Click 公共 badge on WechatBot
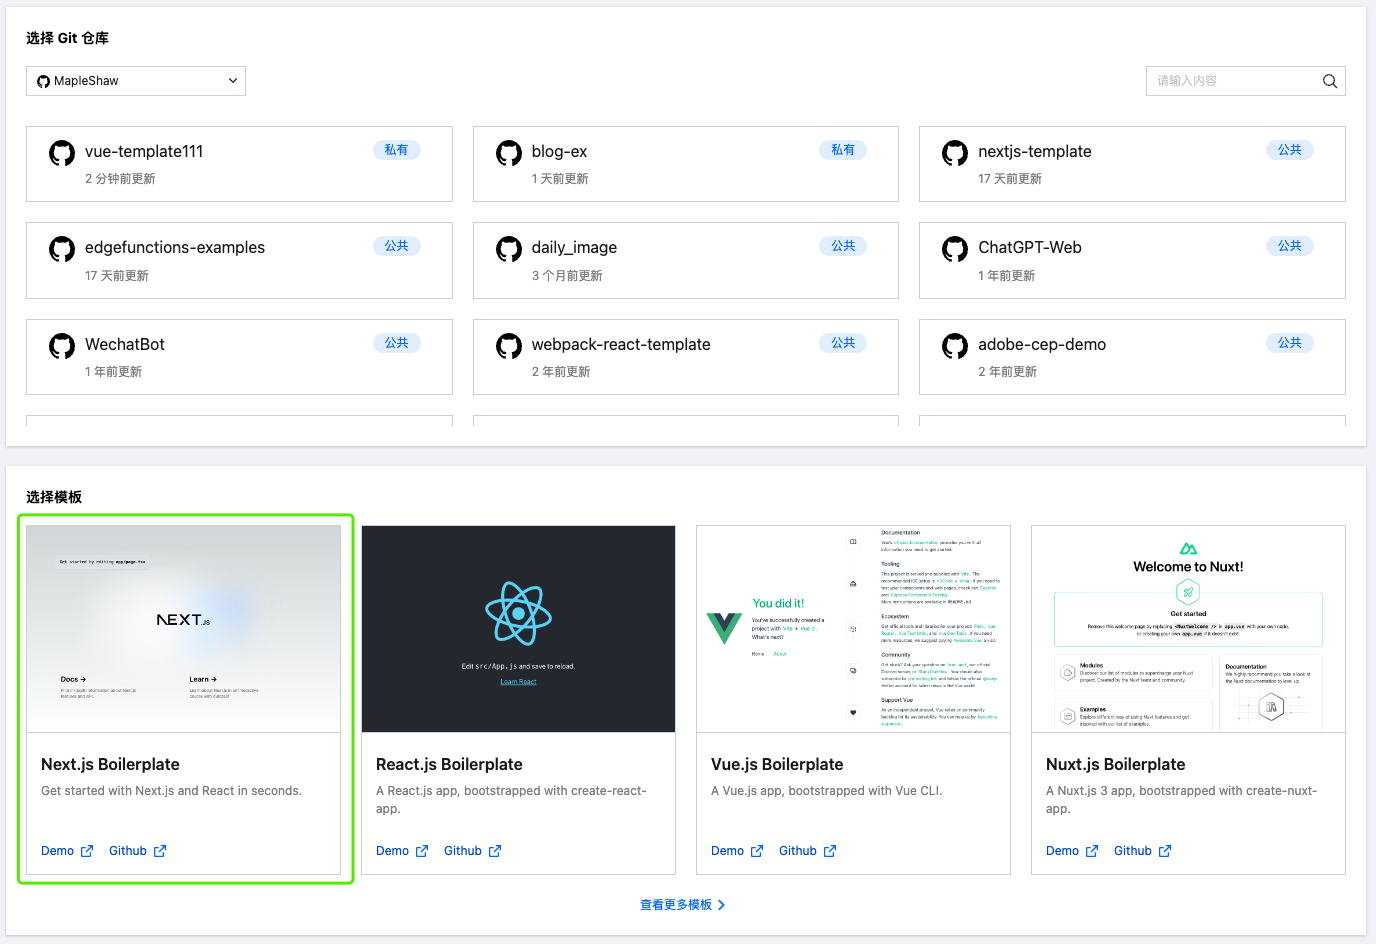Screen dimensions: 1376x944 point(397,343)
